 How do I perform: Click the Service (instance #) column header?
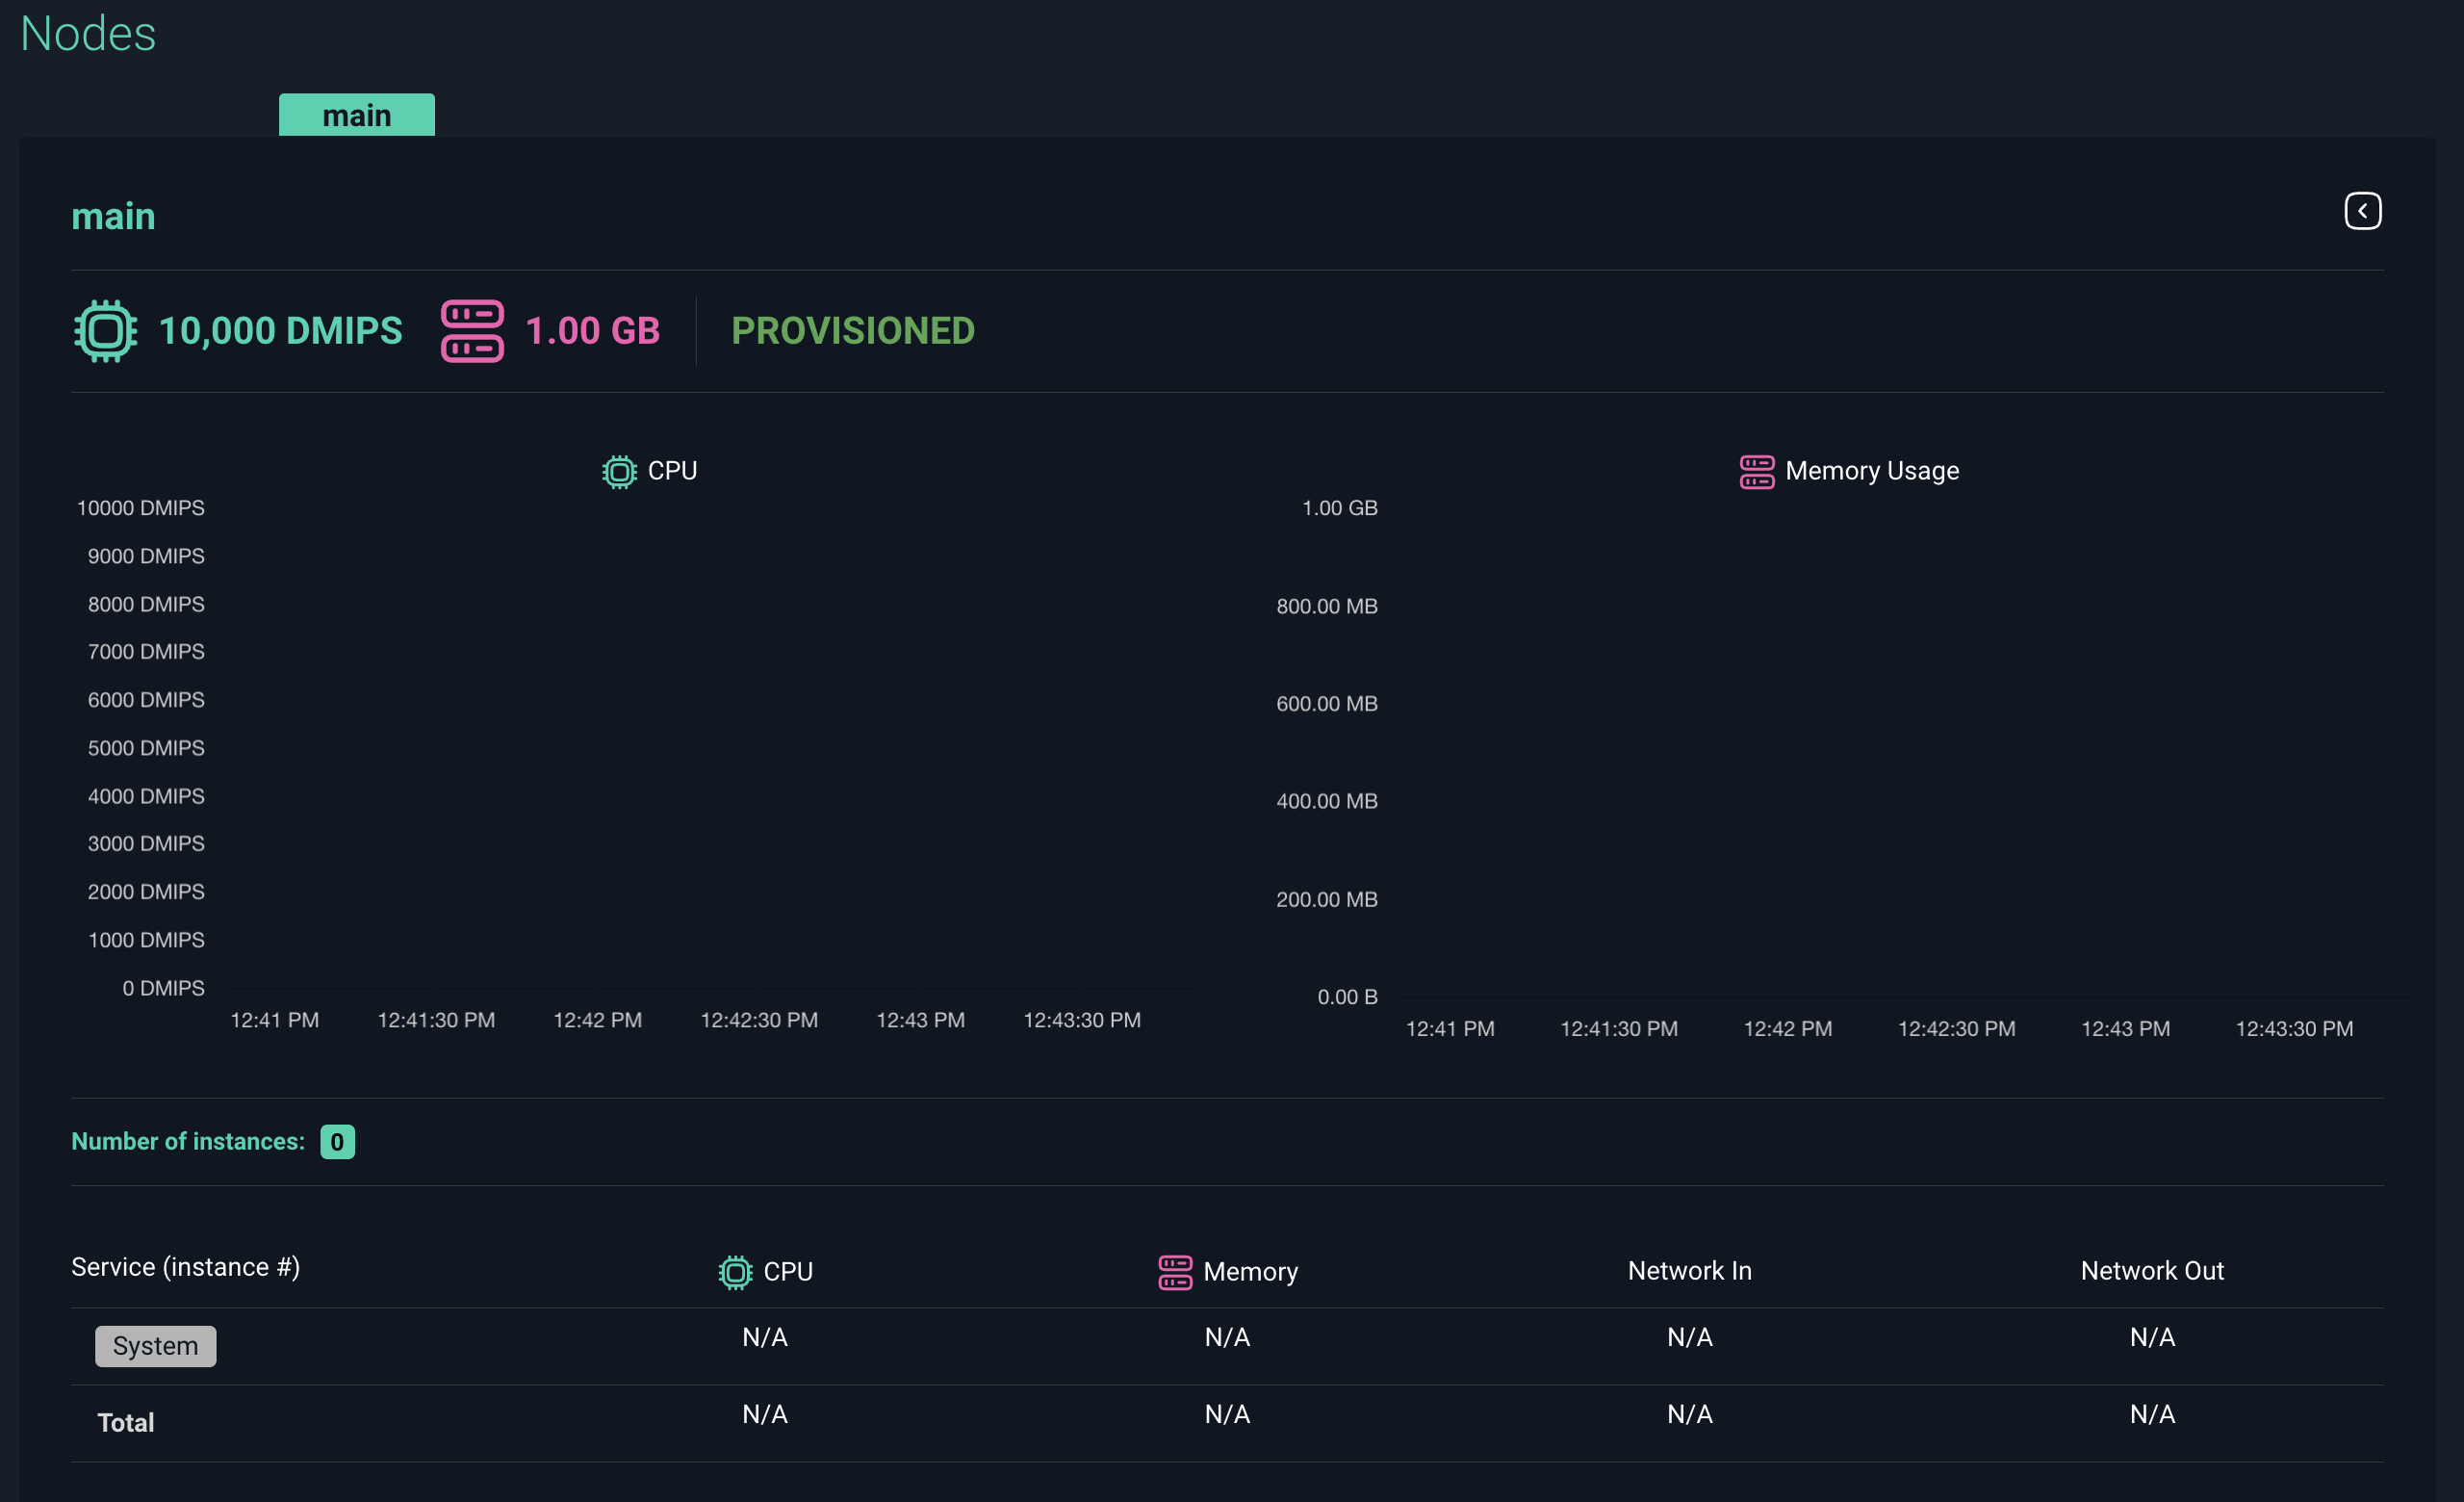pos(185,1267)
